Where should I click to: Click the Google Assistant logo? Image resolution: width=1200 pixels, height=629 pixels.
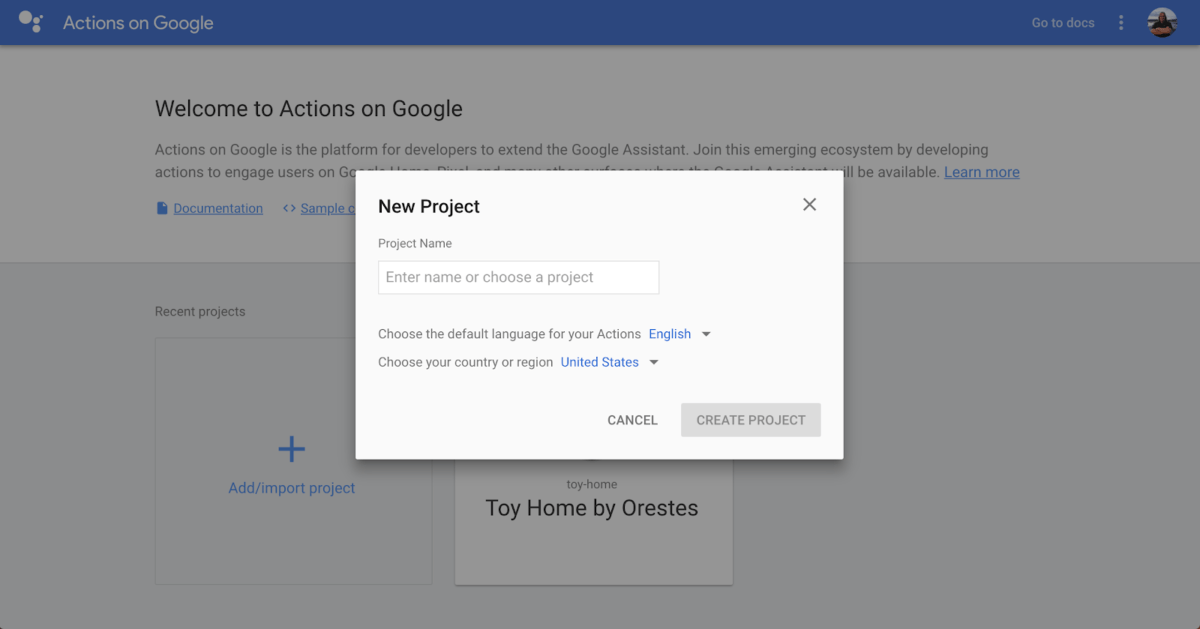coord(31,22)
